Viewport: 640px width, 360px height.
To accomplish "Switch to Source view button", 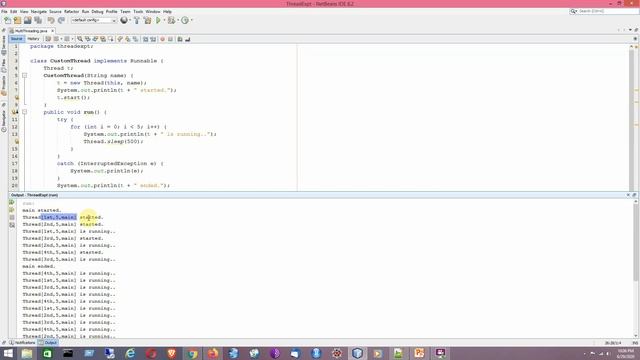I will coord(17,39).
